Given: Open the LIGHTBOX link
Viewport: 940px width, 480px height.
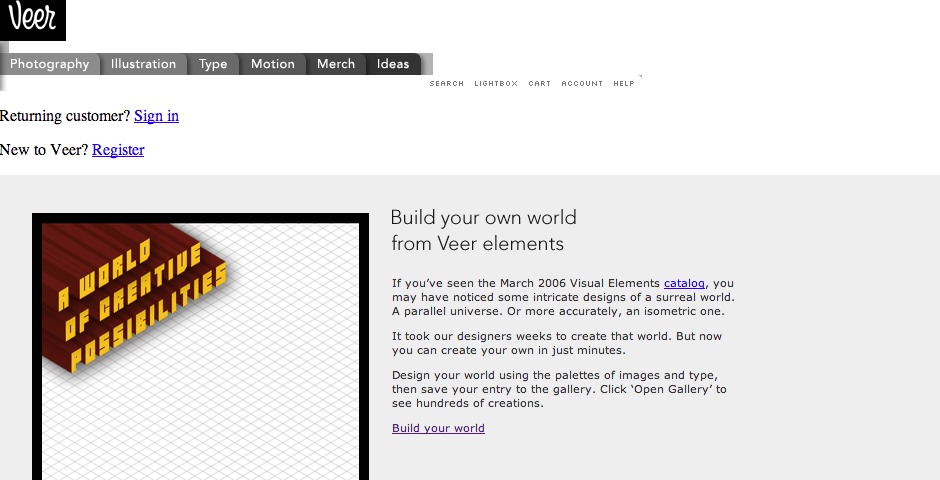Looking at the screenshot, I should 496,83.
